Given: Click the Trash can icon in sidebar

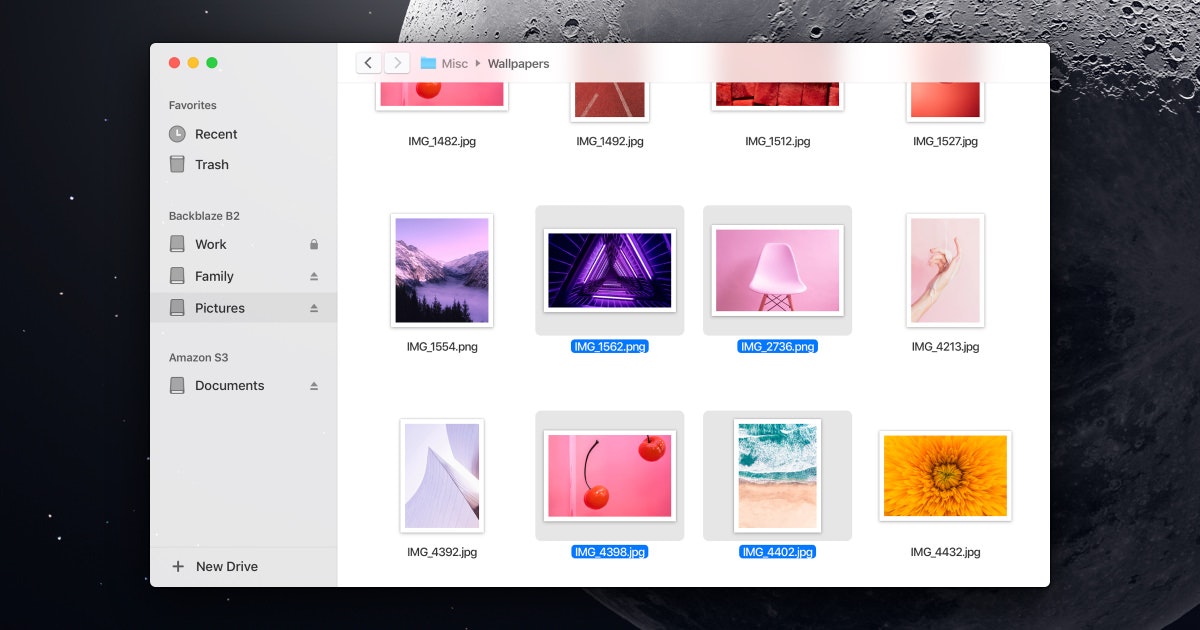Looking at the screenshot, I should click(177, 164).
